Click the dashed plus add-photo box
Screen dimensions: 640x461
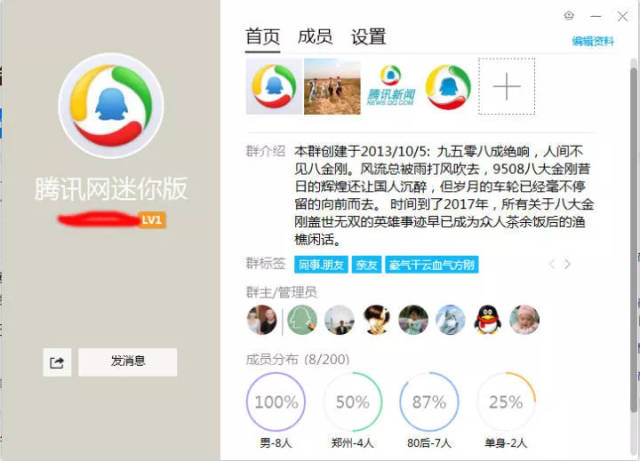point(507,86)
